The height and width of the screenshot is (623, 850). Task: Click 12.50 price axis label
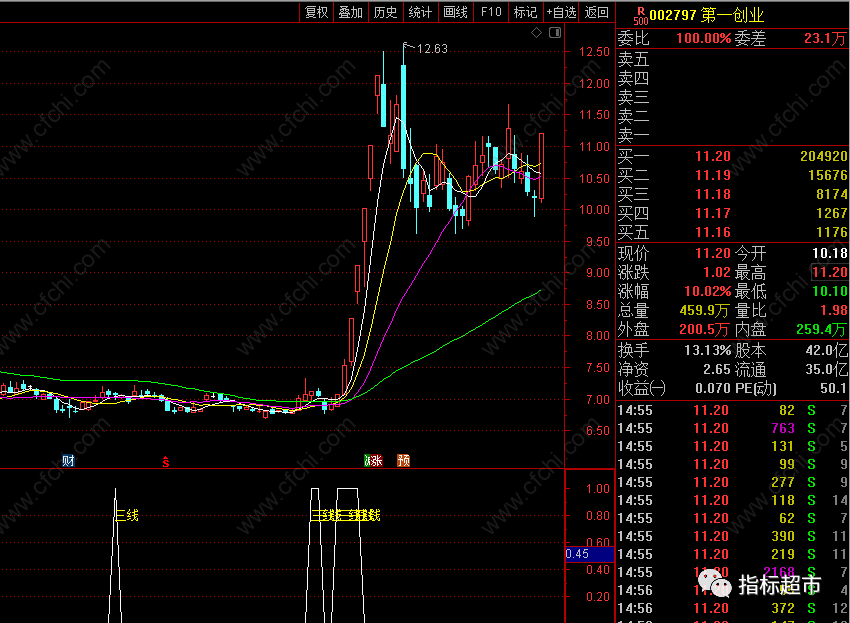[594, 52]
